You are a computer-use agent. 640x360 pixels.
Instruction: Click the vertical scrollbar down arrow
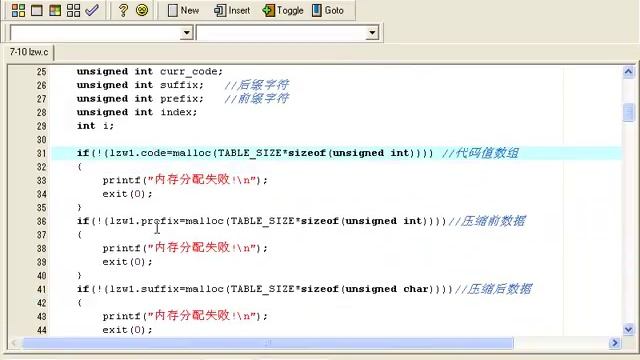click(628, 329)
